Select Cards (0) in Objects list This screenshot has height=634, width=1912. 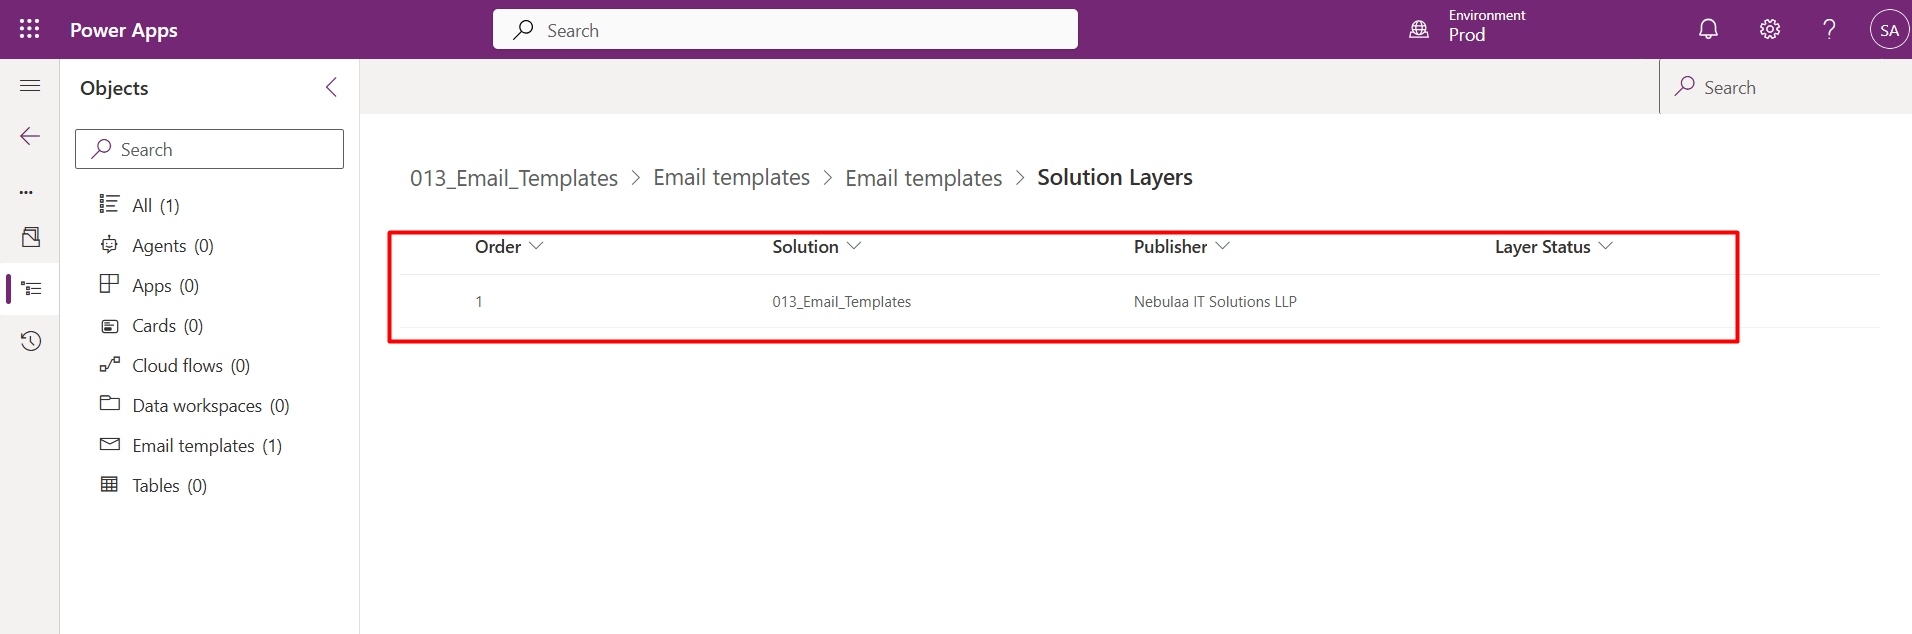pos(152,325)
